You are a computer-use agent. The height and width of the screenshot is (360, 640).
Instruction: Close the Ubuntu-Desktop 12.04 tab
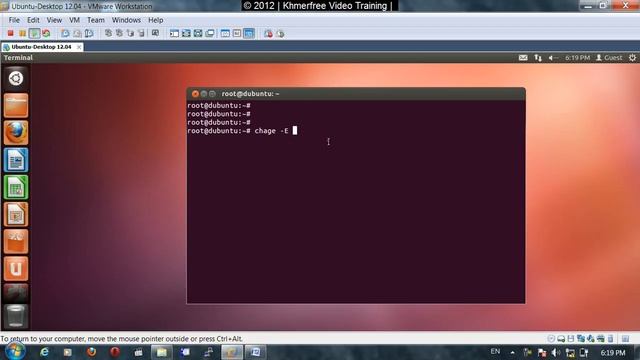(x=79, y=47)
